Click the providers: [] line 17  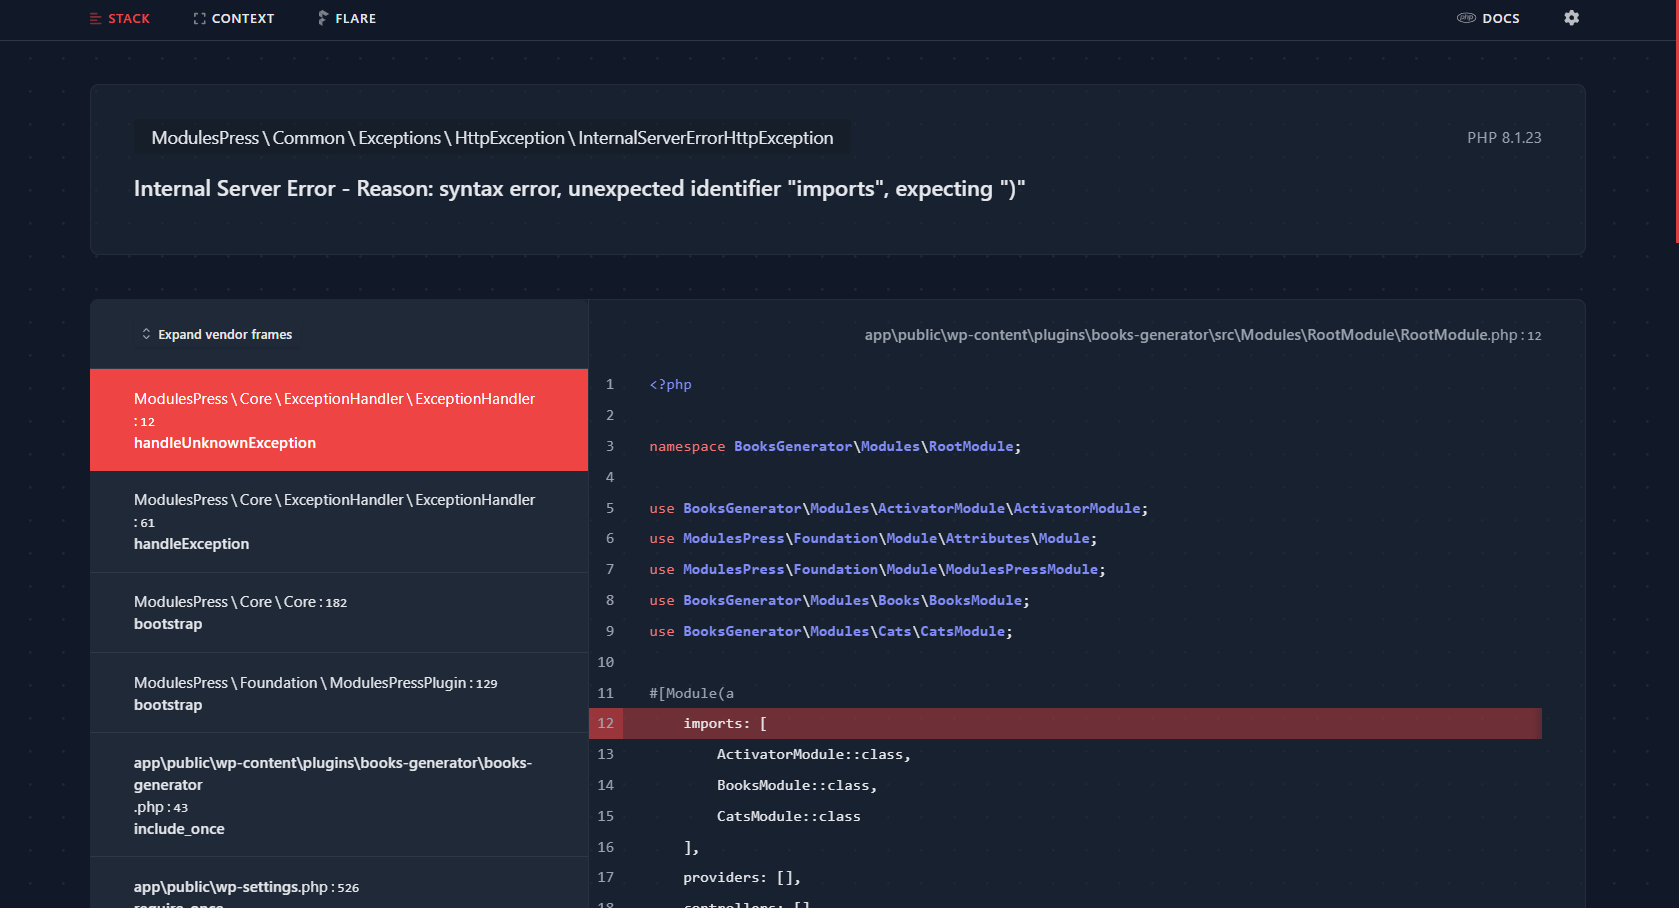(742, 878)
